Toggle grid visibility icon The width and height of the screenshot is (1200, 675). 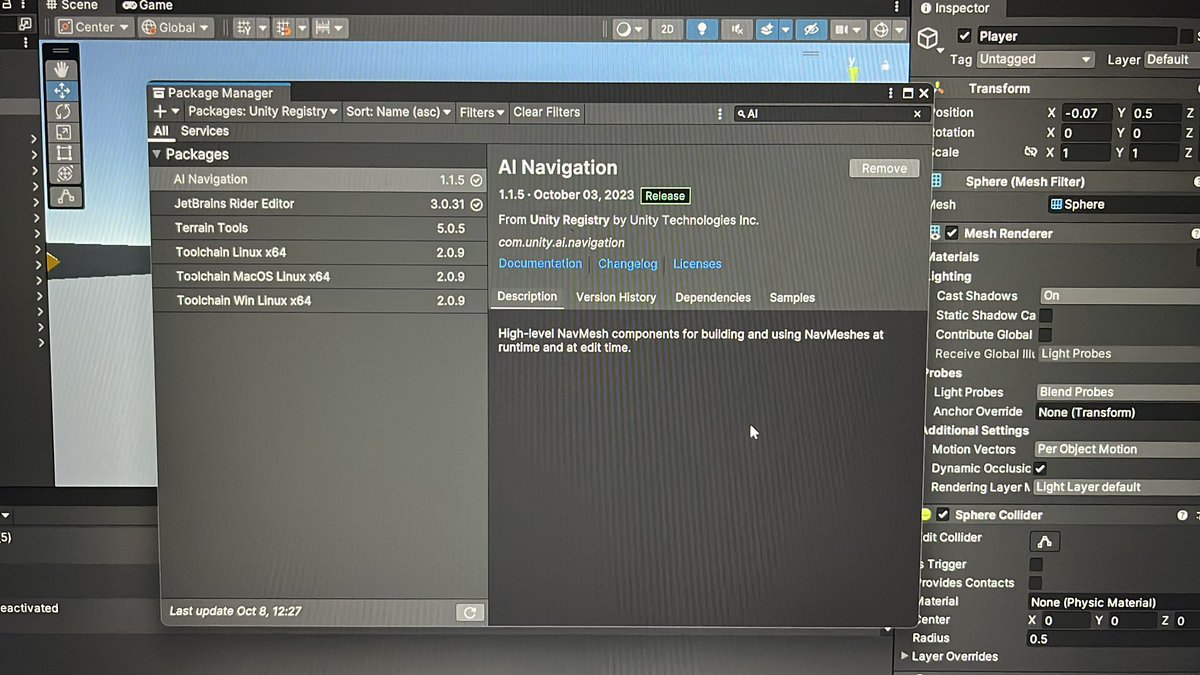point(244,28)
